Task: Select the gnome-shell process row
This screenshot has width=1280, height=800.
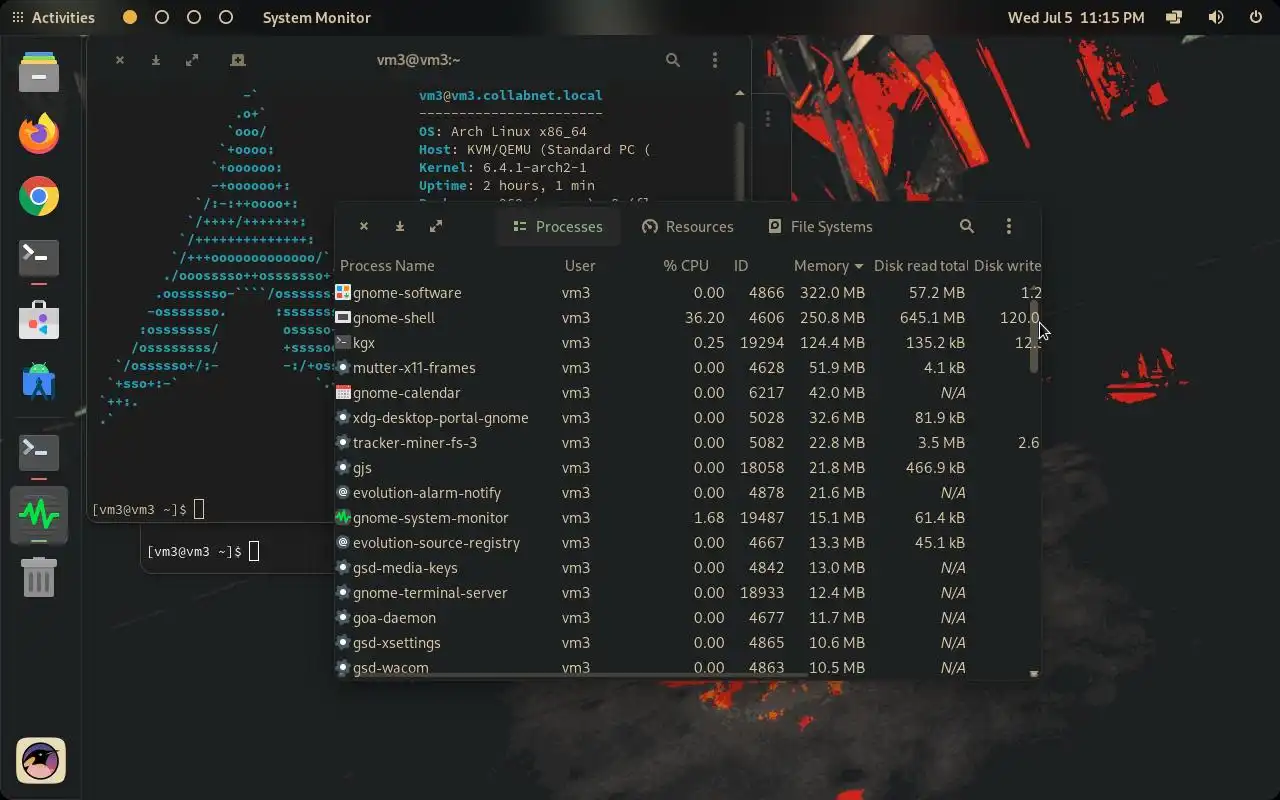Action: (688, 317)
